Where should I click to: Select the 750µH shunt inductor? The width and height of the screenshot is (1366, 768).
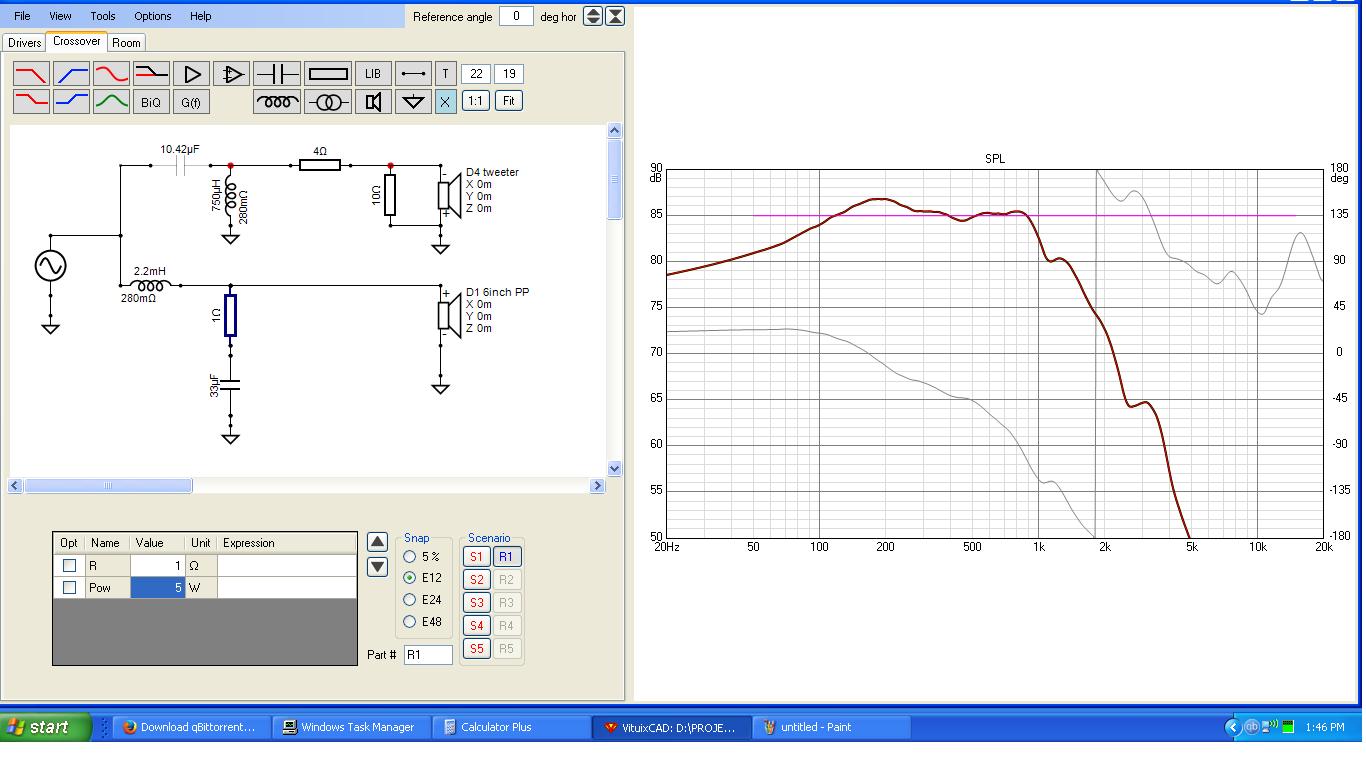[231, 195]
